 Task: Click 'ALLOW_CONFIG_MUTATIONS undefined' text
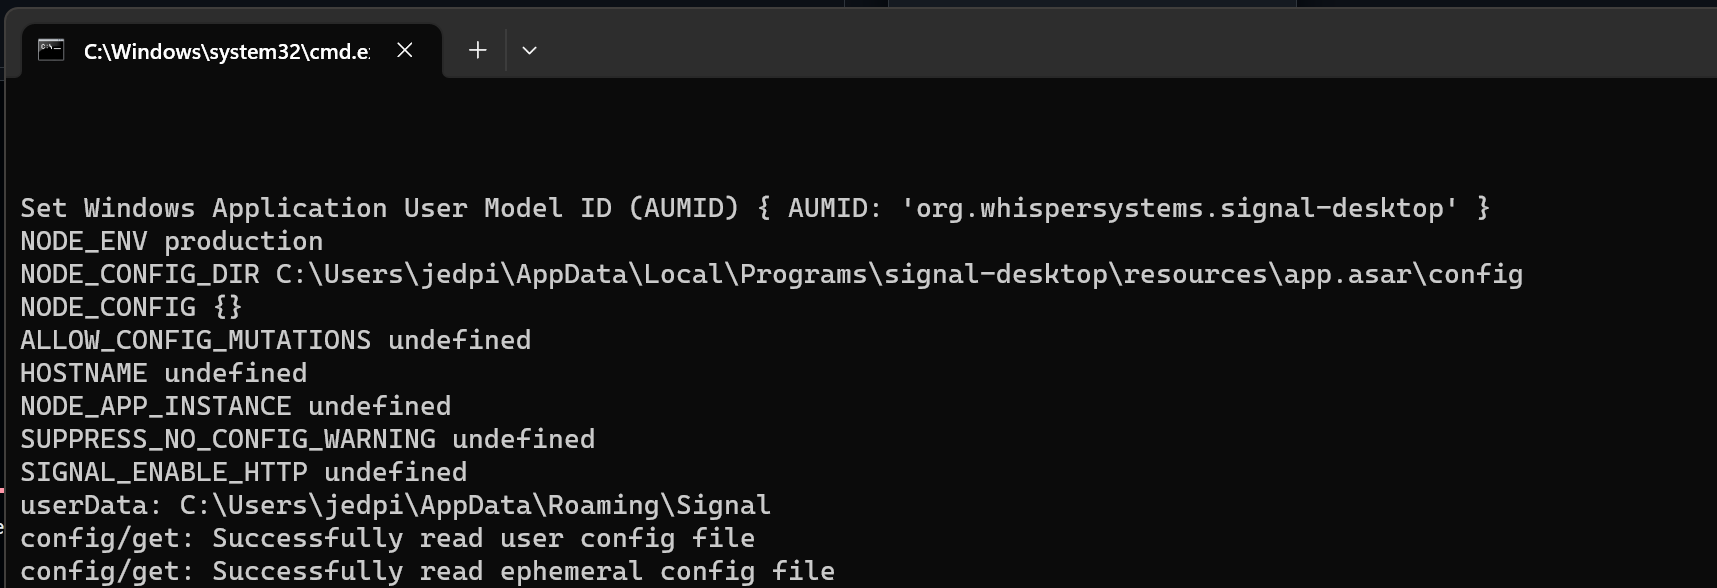(275, 339)
